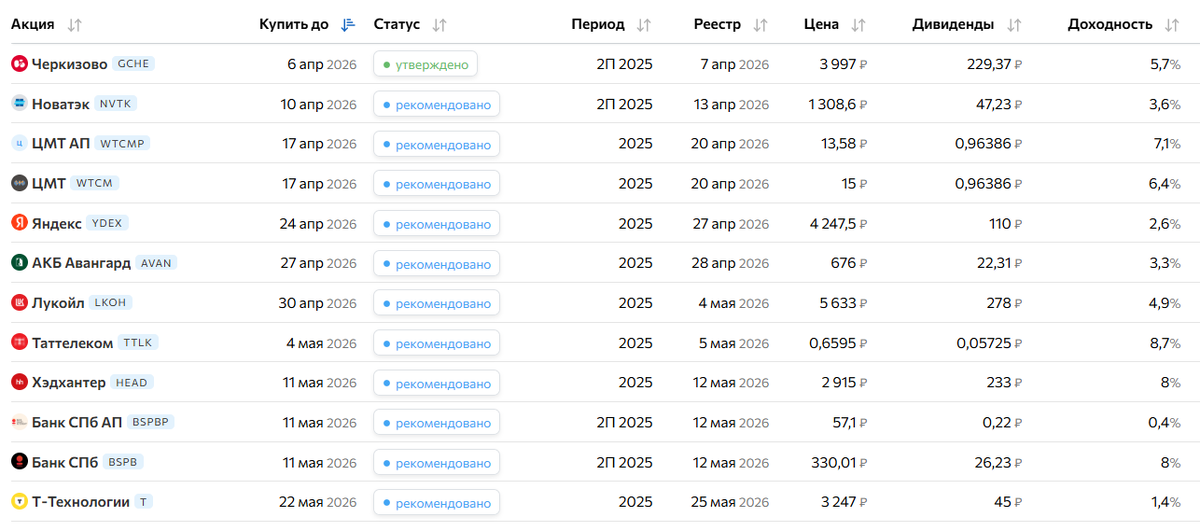Open the ЦМТ АП stock link
The image size is (1200, 531).
coord(61,144)
